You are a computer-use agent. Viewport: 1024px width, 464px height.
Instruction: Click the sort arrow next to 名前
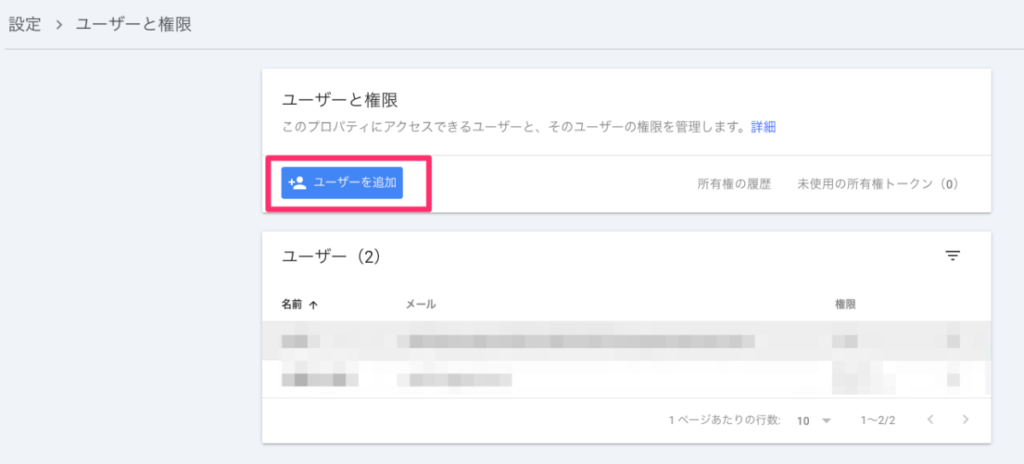[314, 304]
